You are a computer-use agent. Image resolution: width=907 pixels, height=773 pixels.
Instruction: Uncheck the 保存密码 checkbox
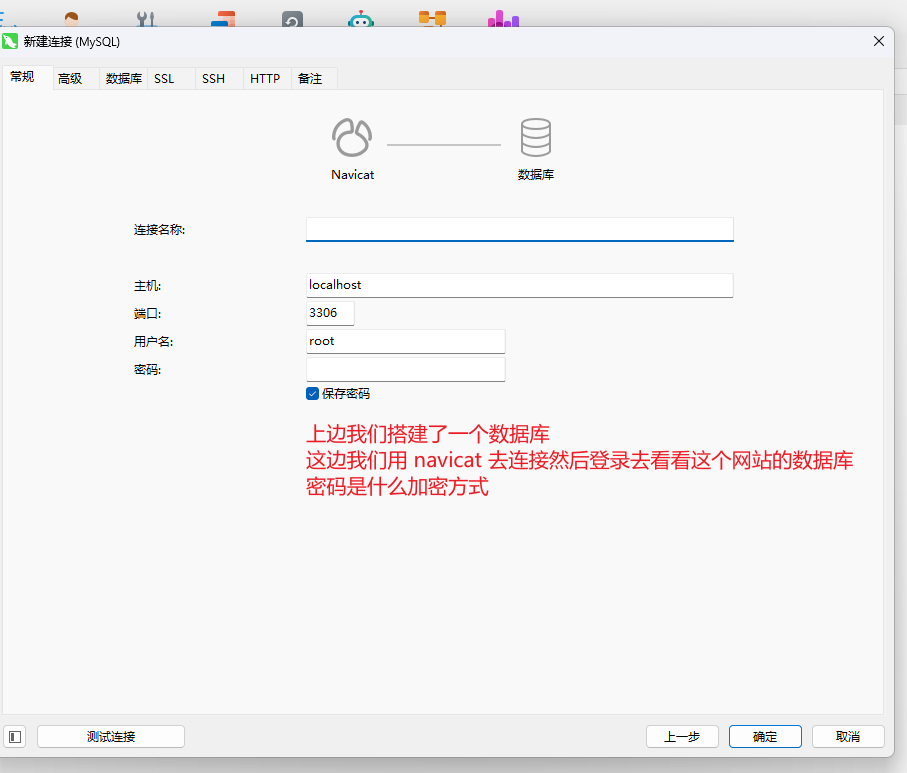click(312, 393)
